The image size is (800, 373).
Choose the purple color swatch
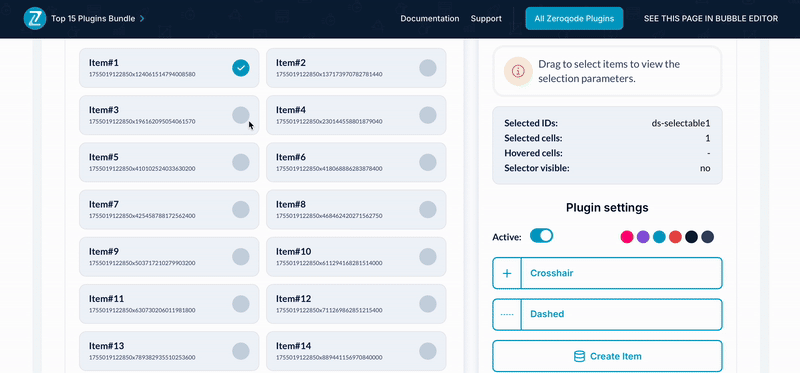pyautogui.click(x=643, y=237)
